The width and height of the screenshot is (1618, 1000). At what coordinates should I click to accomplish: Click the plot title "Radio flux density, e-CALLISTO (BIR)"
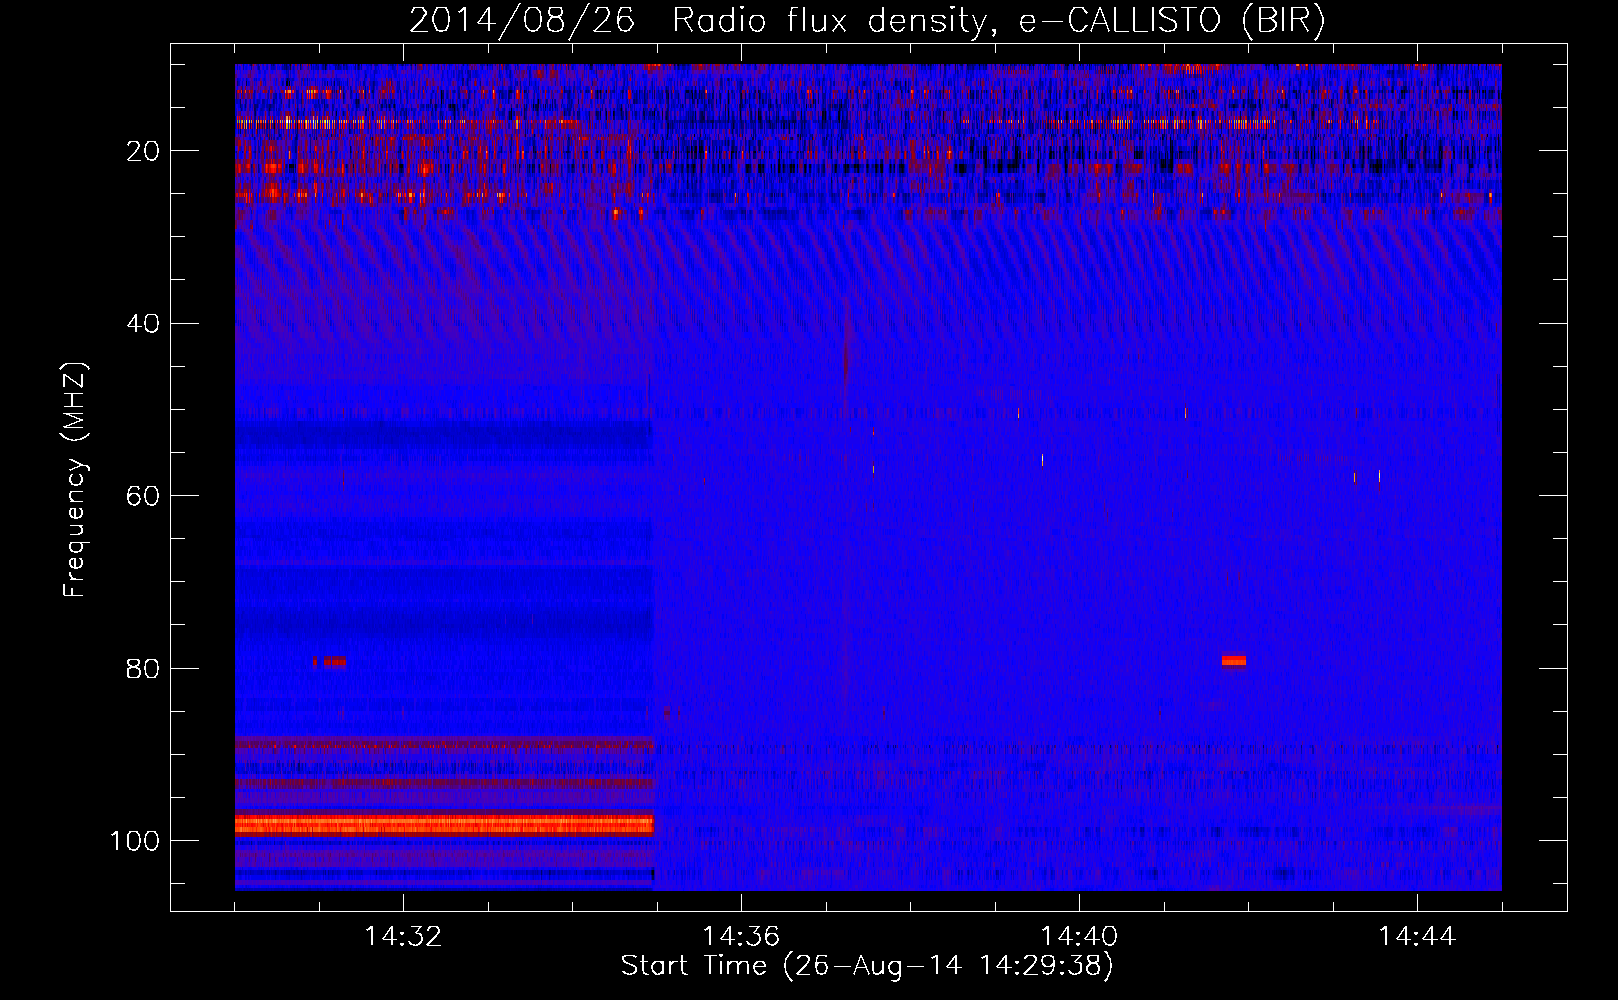pyautogui.click(x=998, y=21)
